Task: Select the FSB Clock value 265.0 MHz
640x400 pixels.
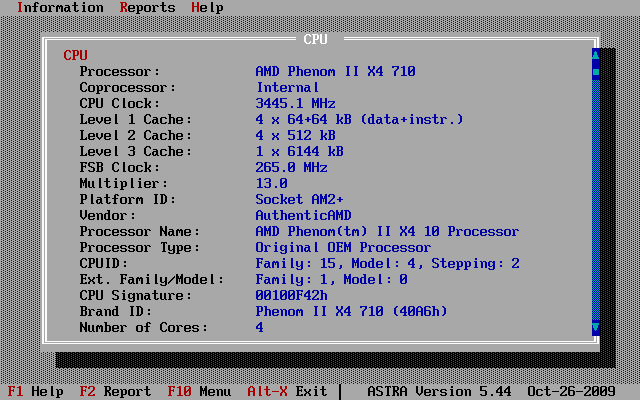Action: pyautogui.click(x=291, y=167)
